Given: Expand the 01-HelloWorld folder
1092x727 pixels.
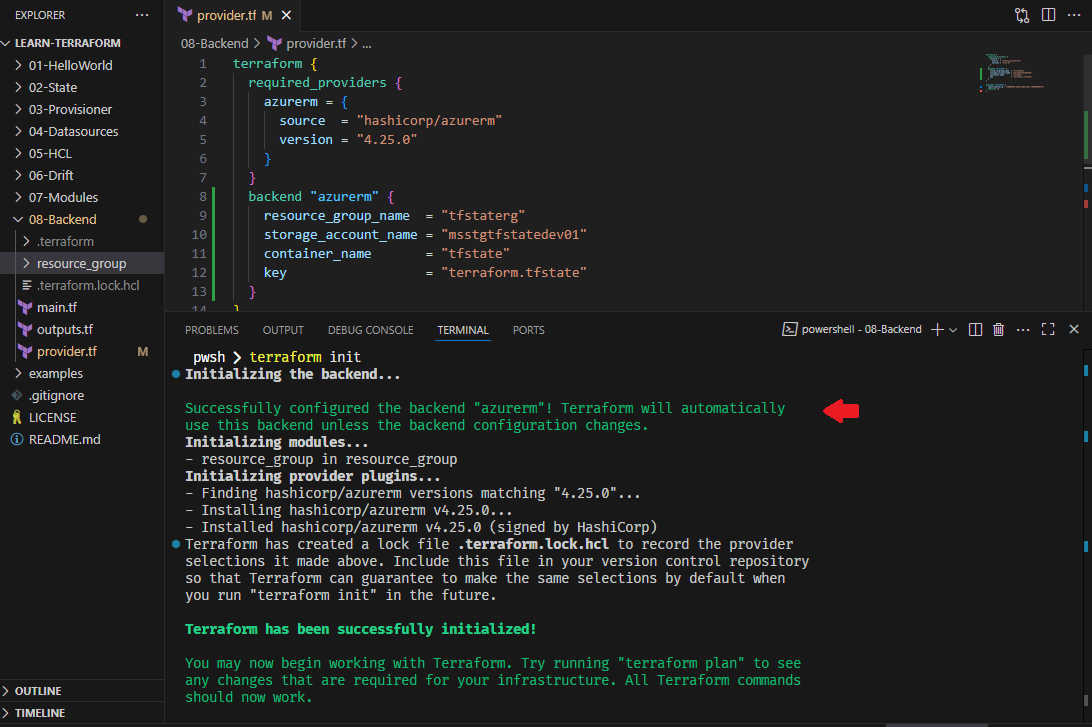Looking at the screenshot, I should (18, 65).
